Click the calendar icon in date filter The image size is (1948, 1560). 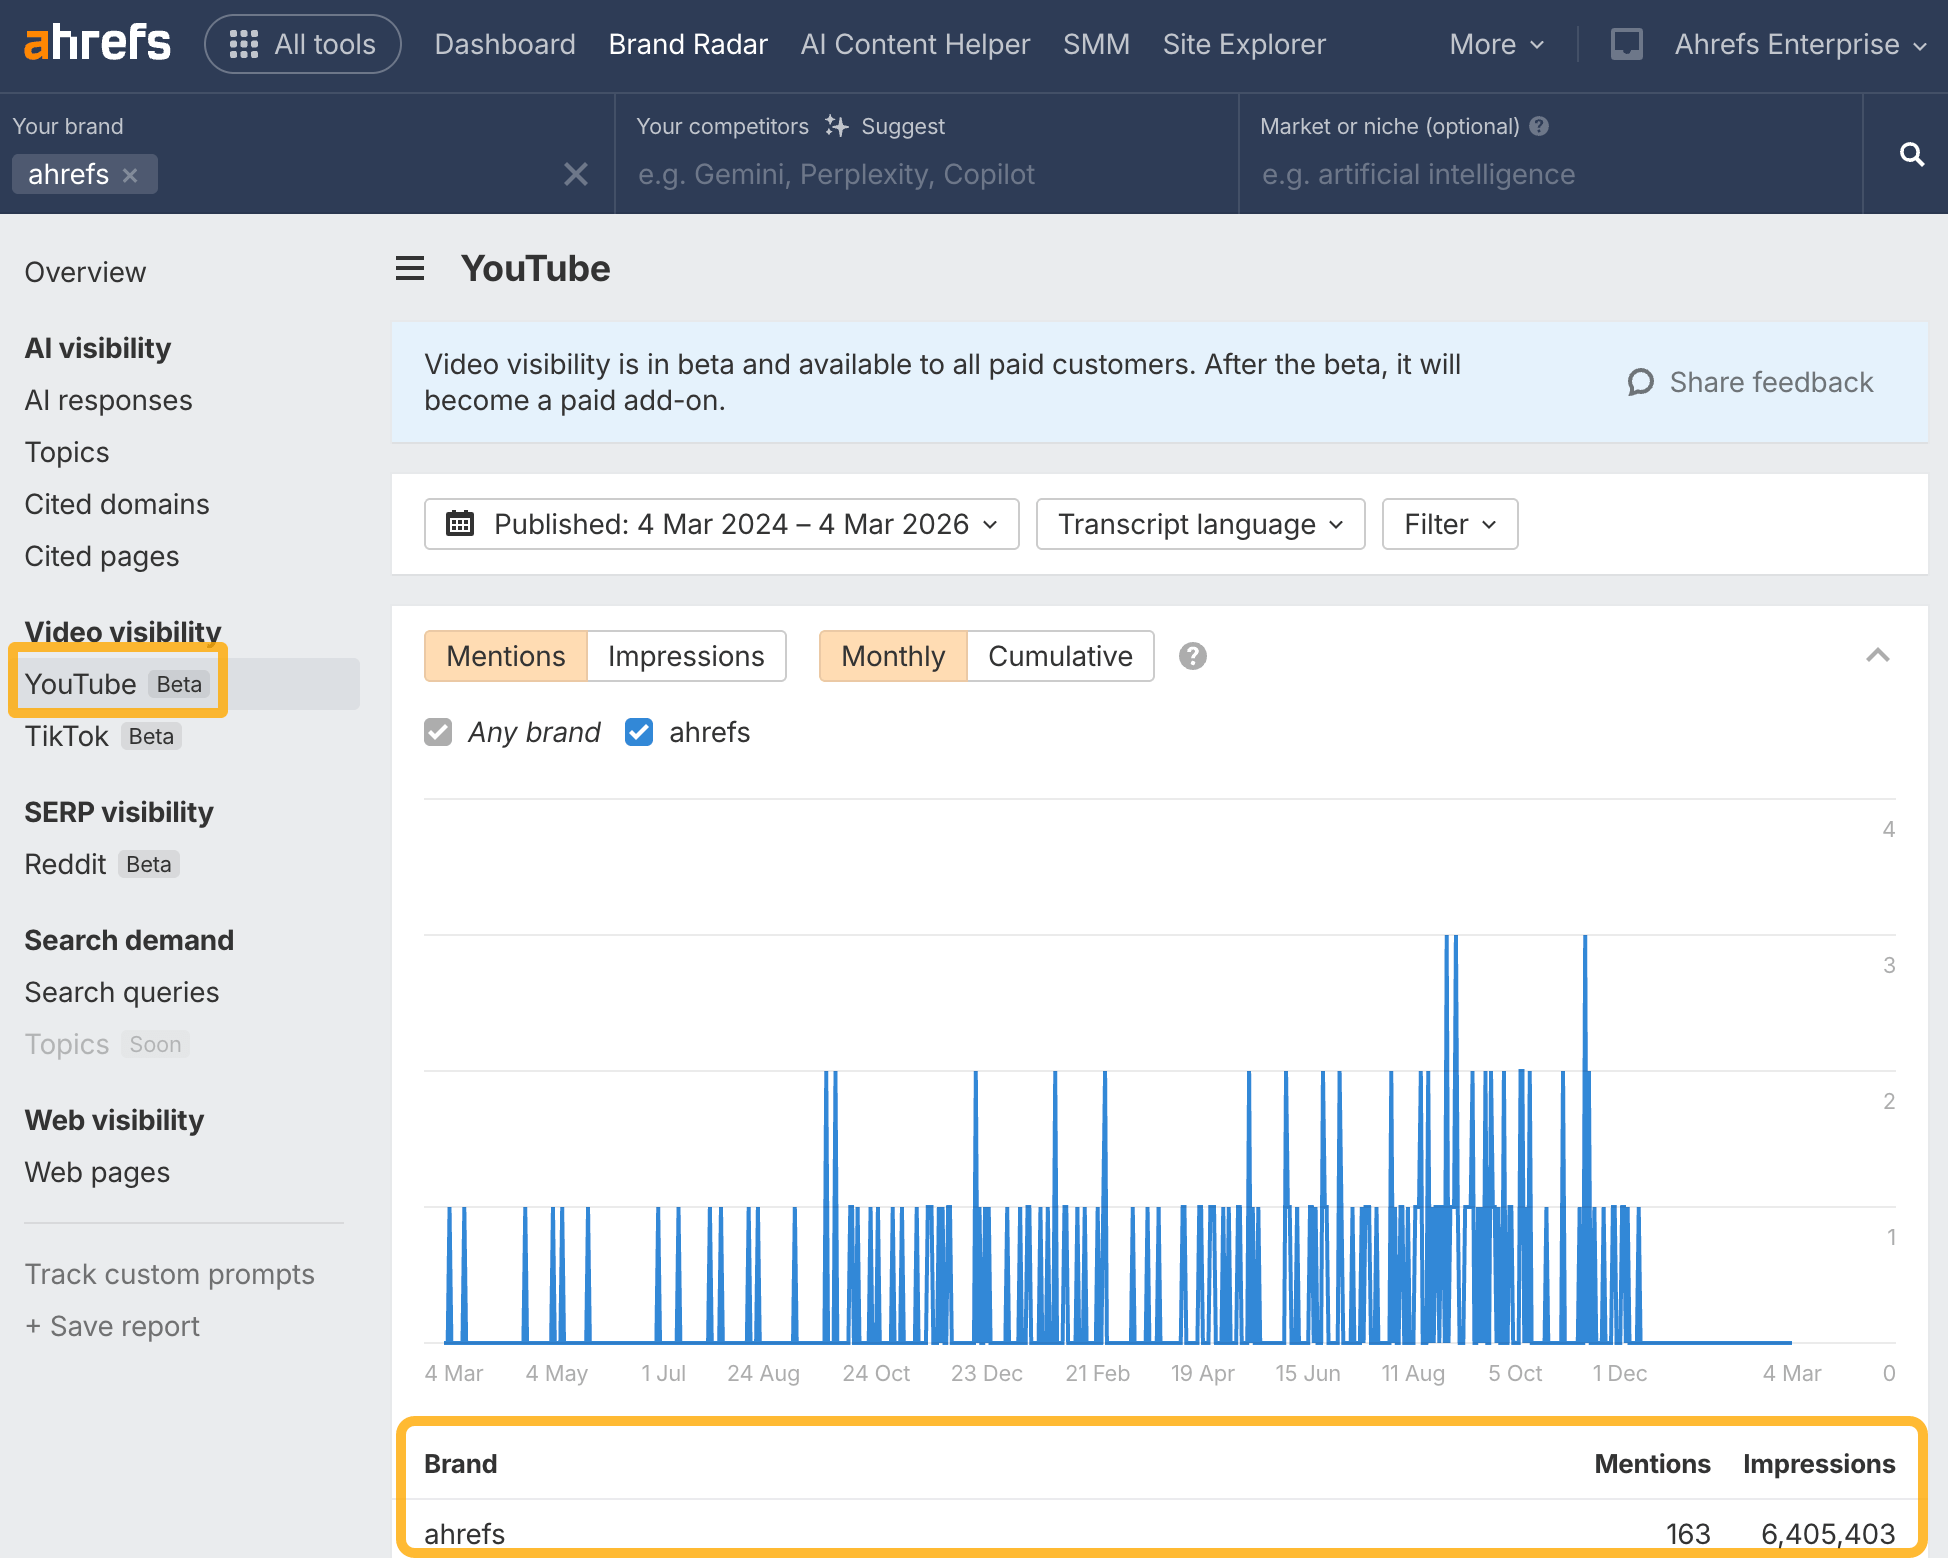[459, 523]
